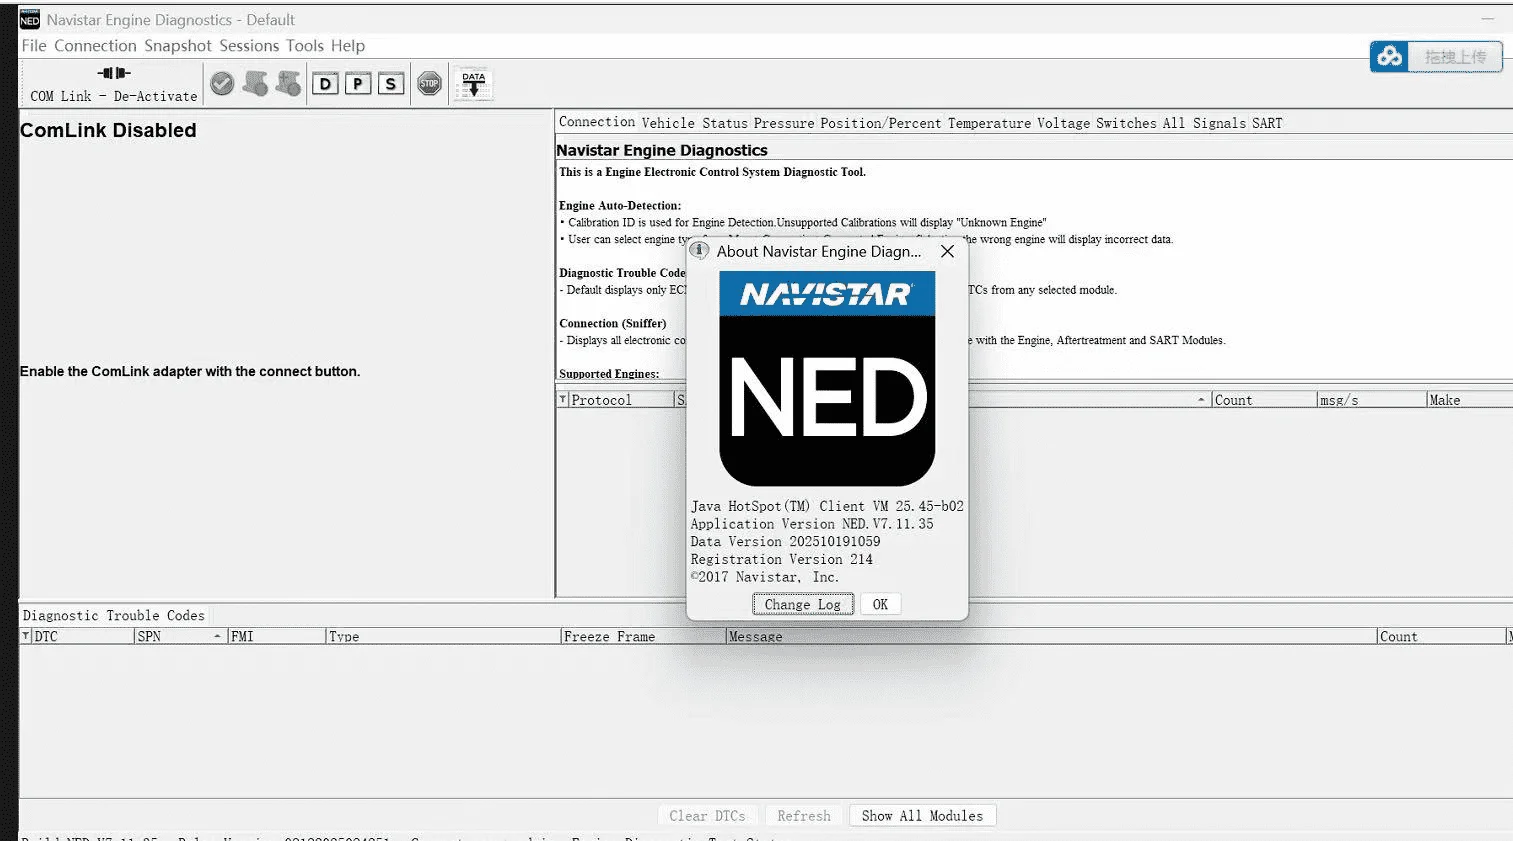Open the Snapshot menu
Viewport: 1513px width, 841px height.
[178, 46]
